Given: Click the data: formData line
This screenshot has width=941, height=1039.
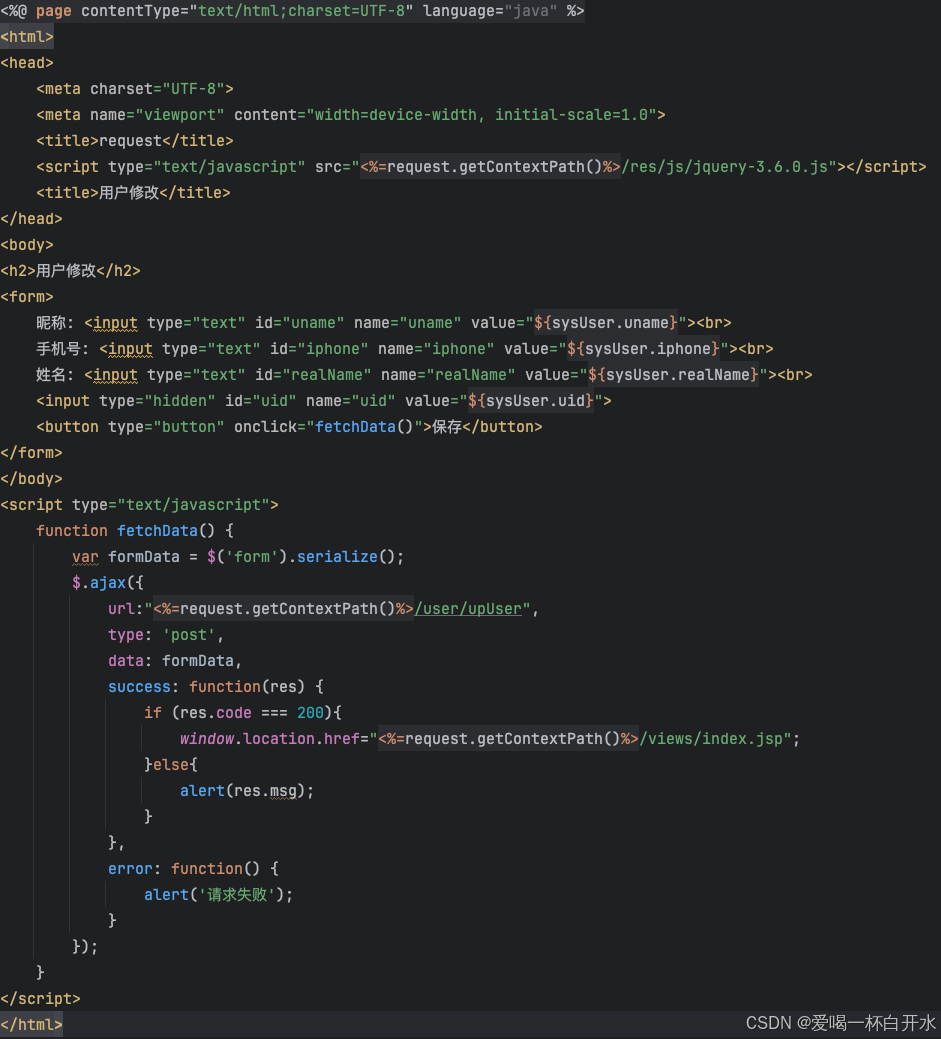Looking at the screenshot, I should coord(175,661).
